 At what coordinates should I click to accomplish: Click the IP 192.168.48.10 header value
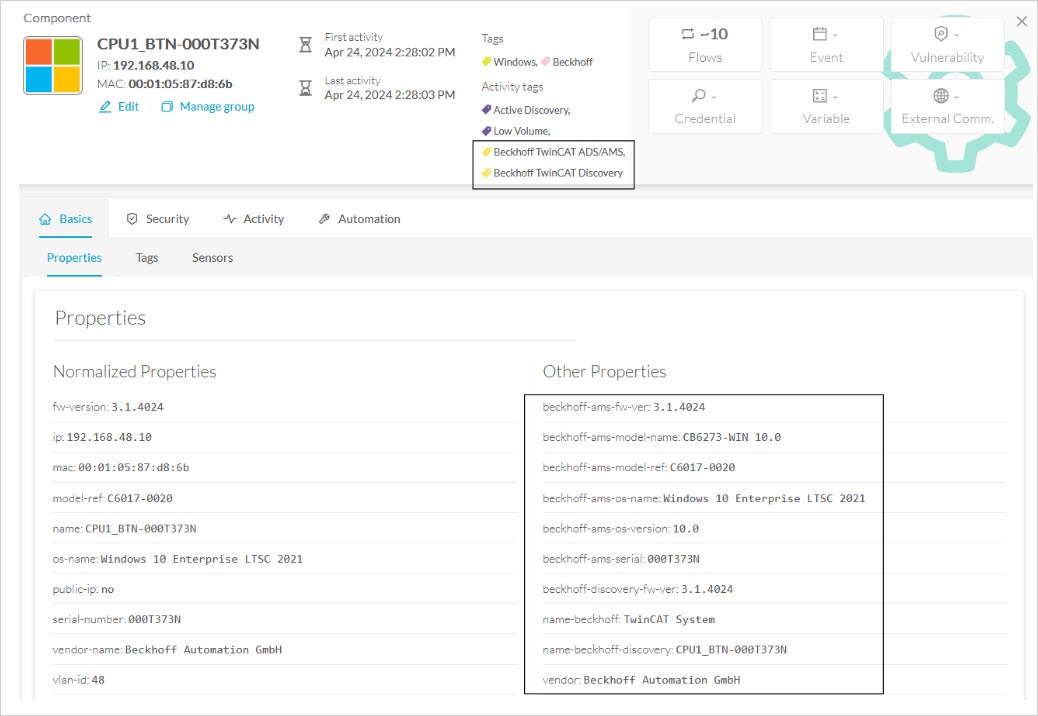pos(154,66)
